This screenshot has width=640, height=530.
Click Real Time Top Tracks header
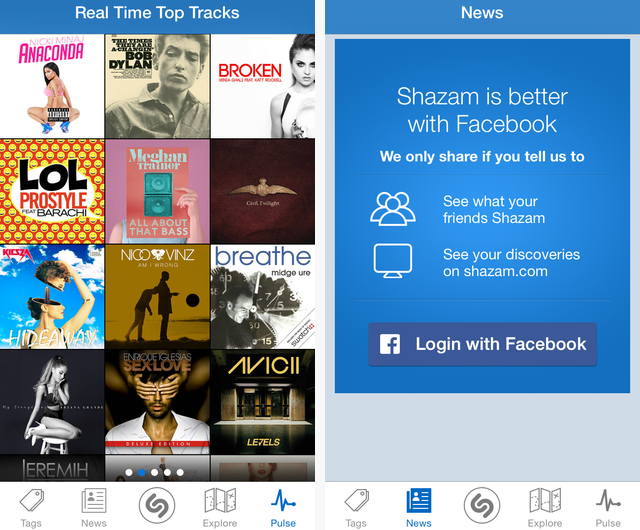pos(157,13)
